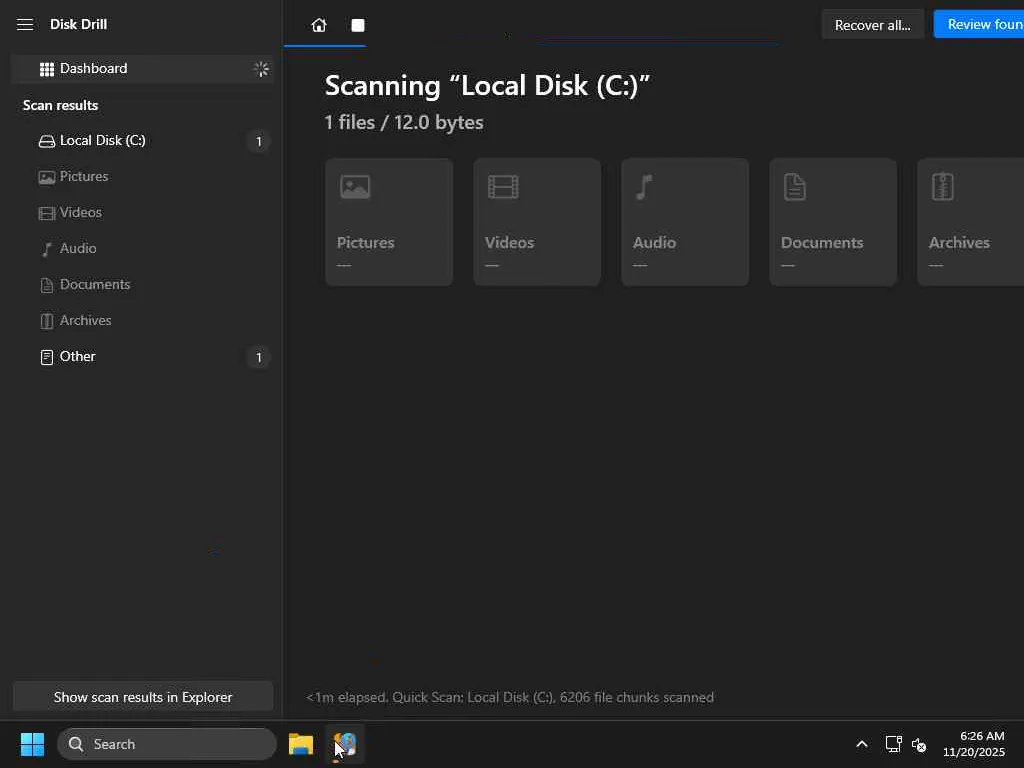Click the hard drive icon for Local Disk (C:)
This screenshot has width=1024, height=768.
[47, 141]
